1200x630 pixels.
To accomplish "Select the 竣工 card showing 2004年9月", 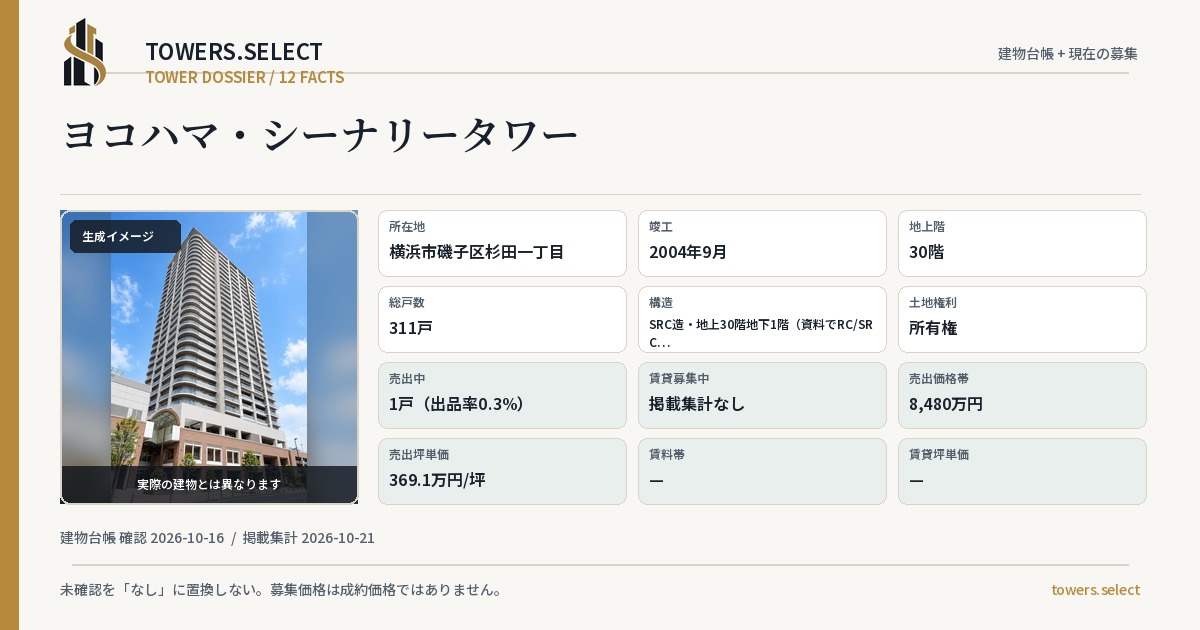I will [x=762, y=243].
